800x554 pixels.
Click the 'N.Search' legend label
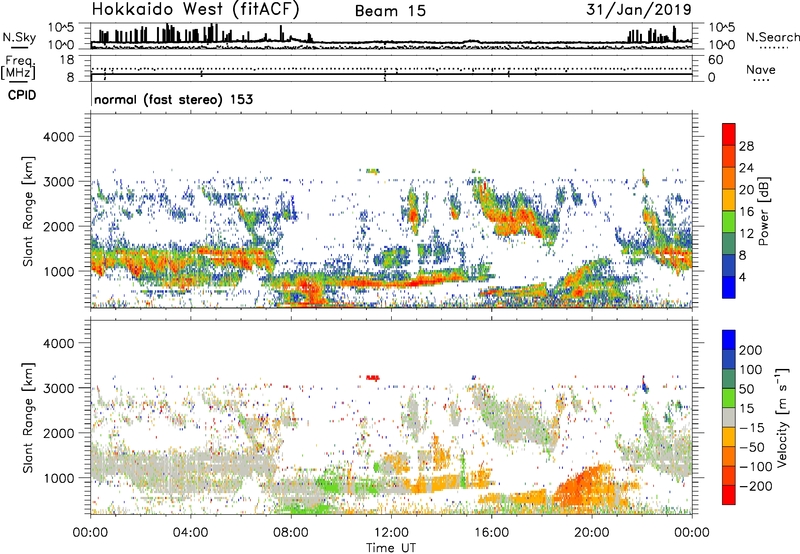coord(772,37)
